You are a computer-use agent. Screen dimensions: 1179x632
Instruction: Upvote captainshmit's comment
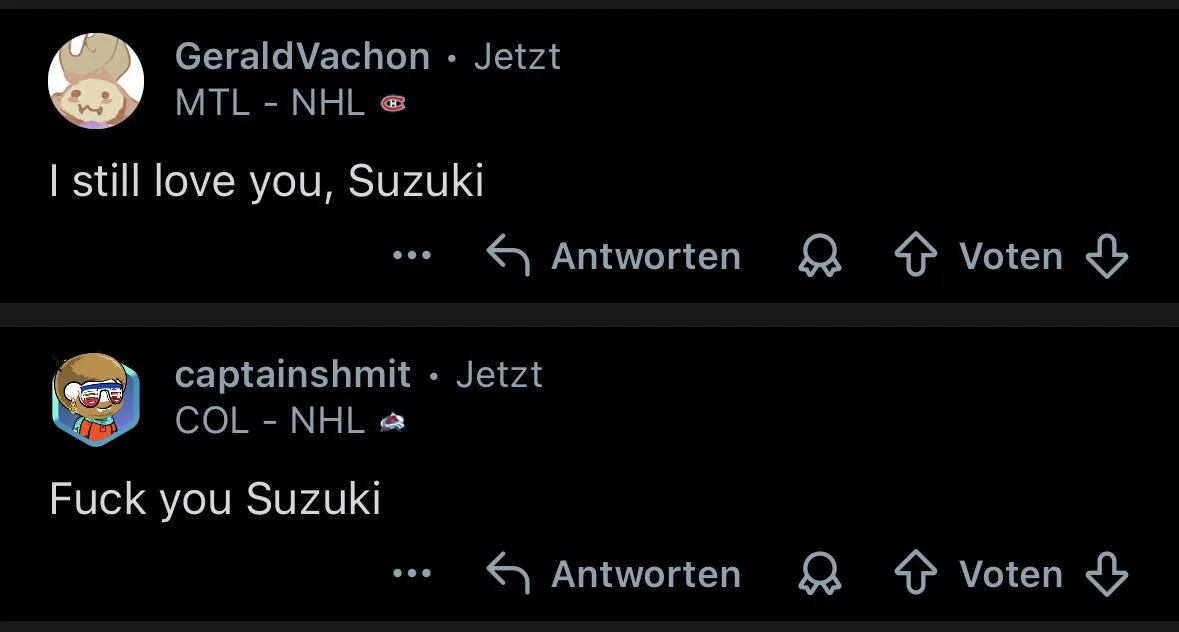click(914, 575)
